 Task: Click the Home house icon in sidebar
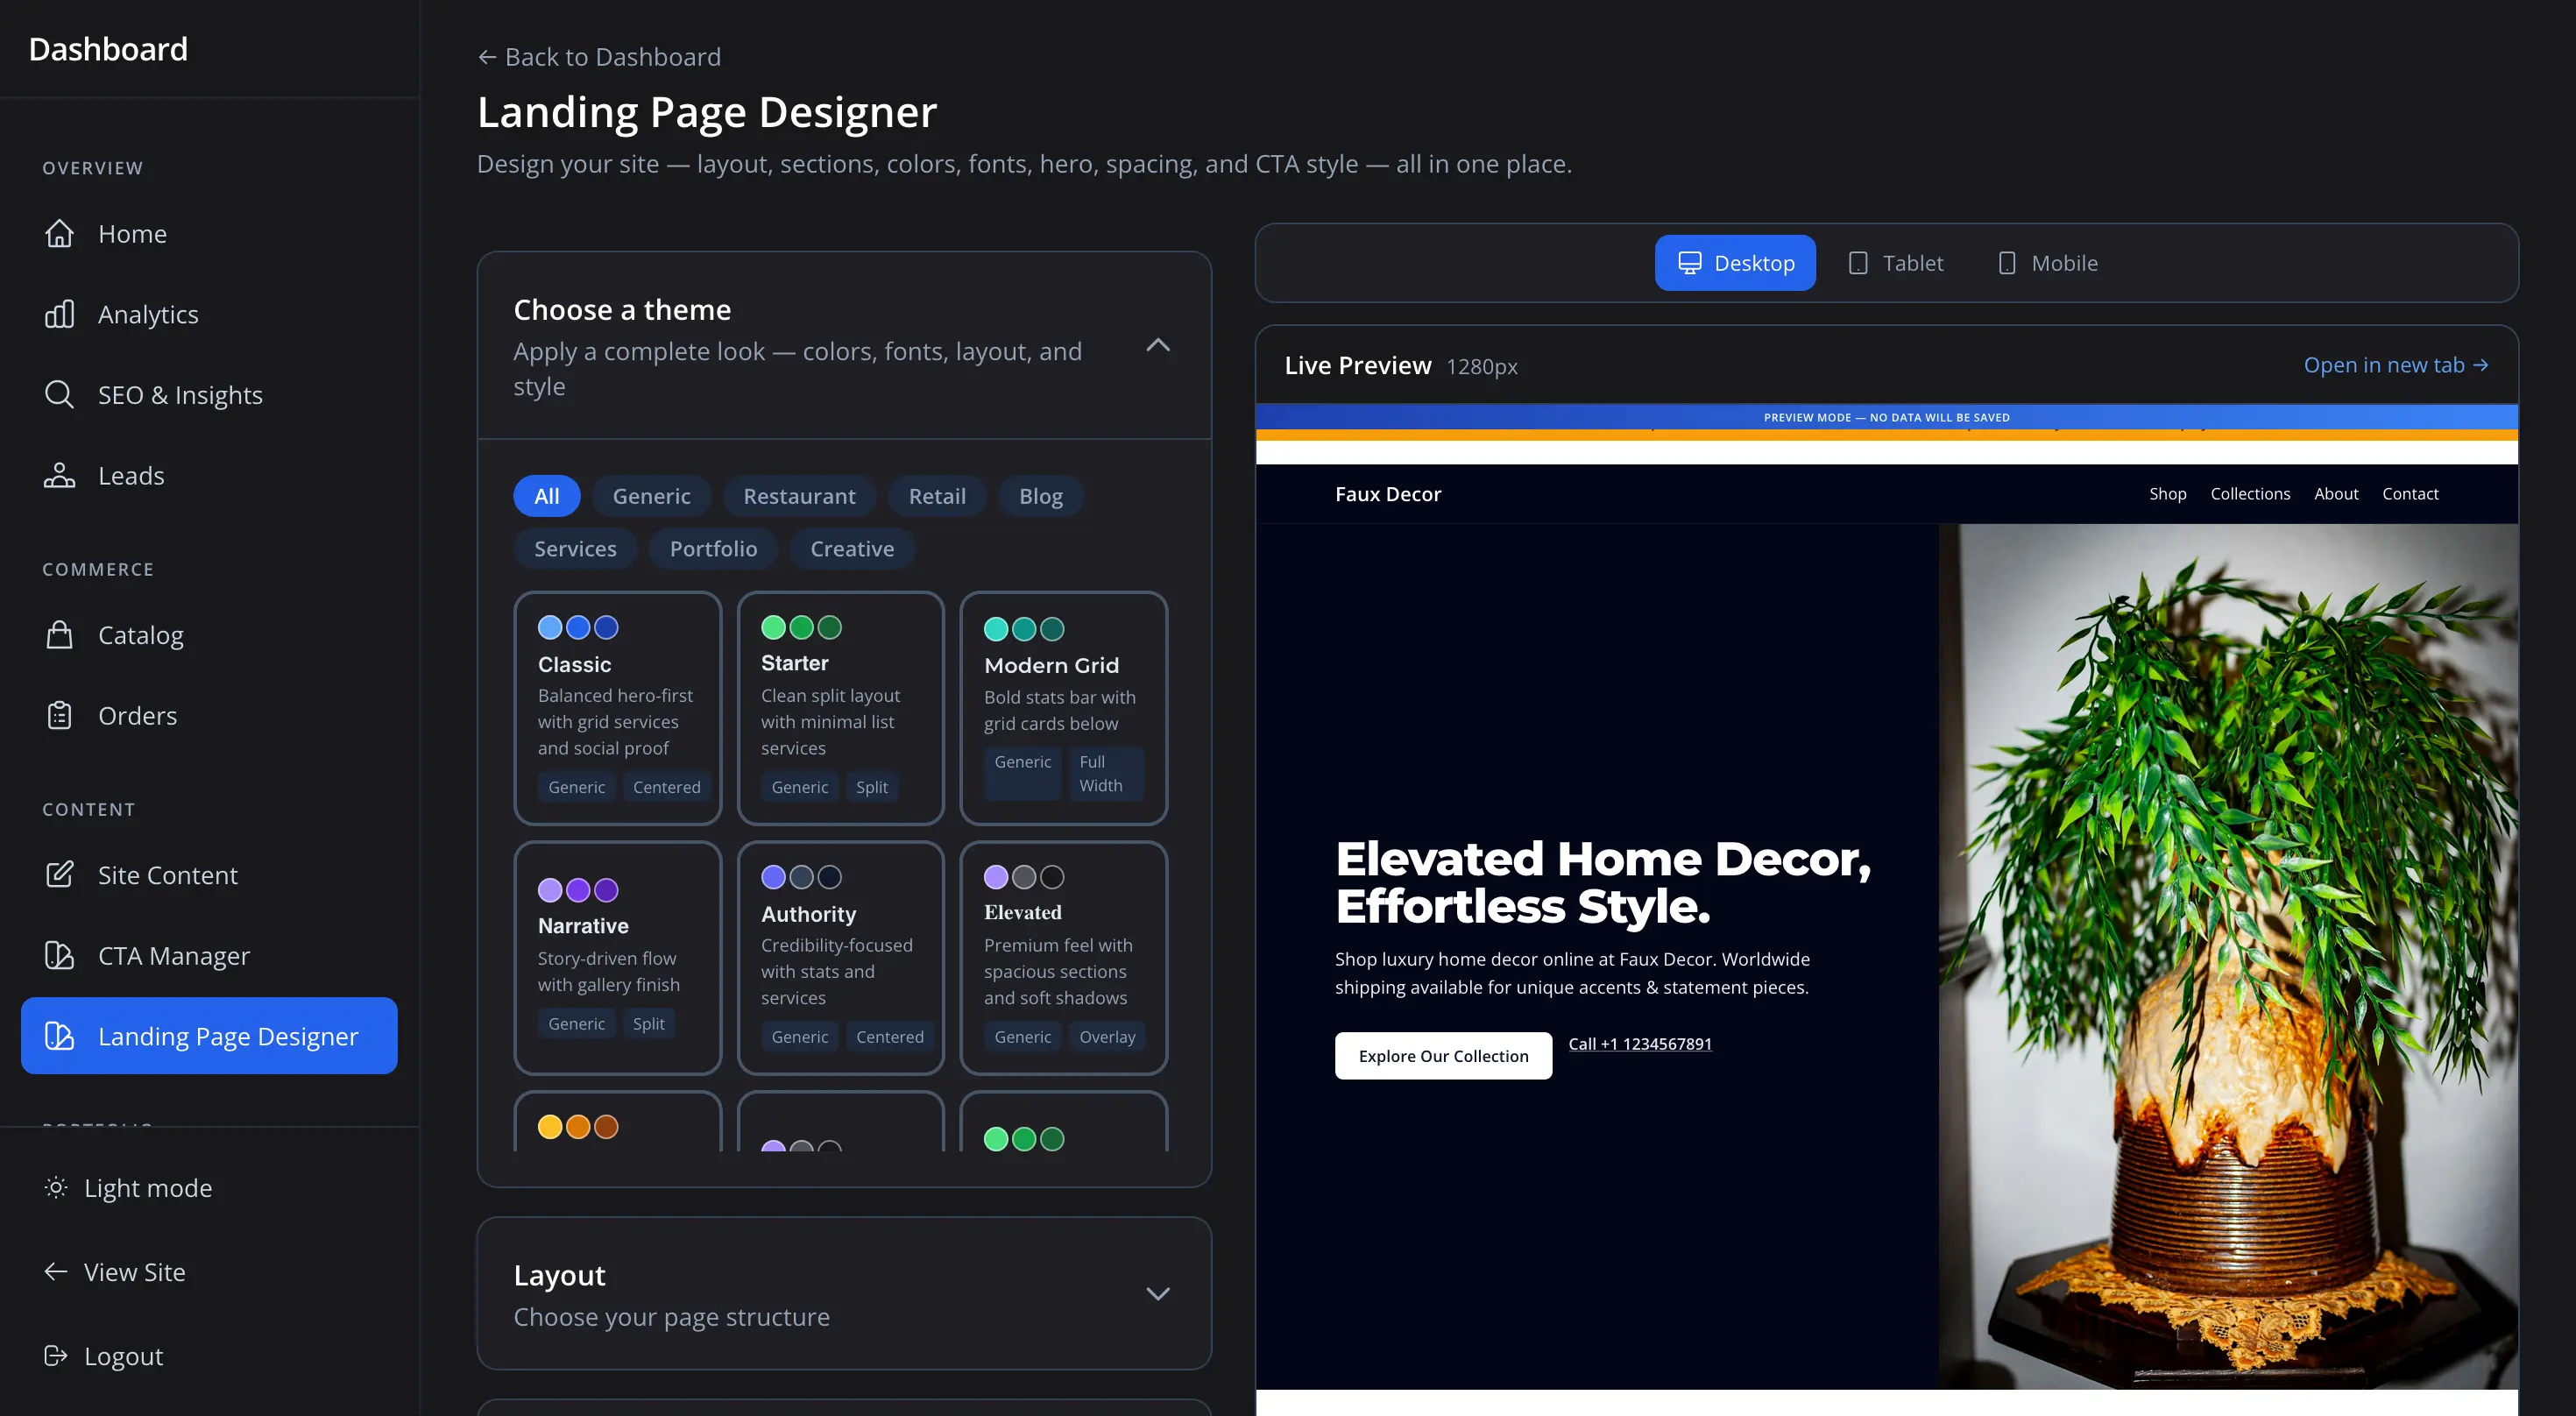coord(59,233)
